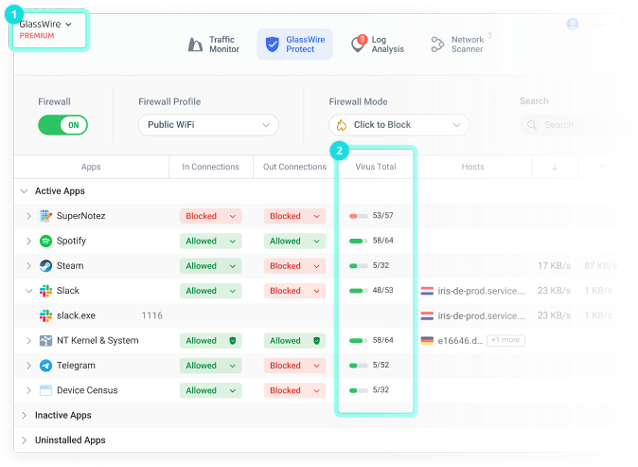Open the Traffic Monitor graph icon
Viewport: 638px width, 467px height.
195,44
